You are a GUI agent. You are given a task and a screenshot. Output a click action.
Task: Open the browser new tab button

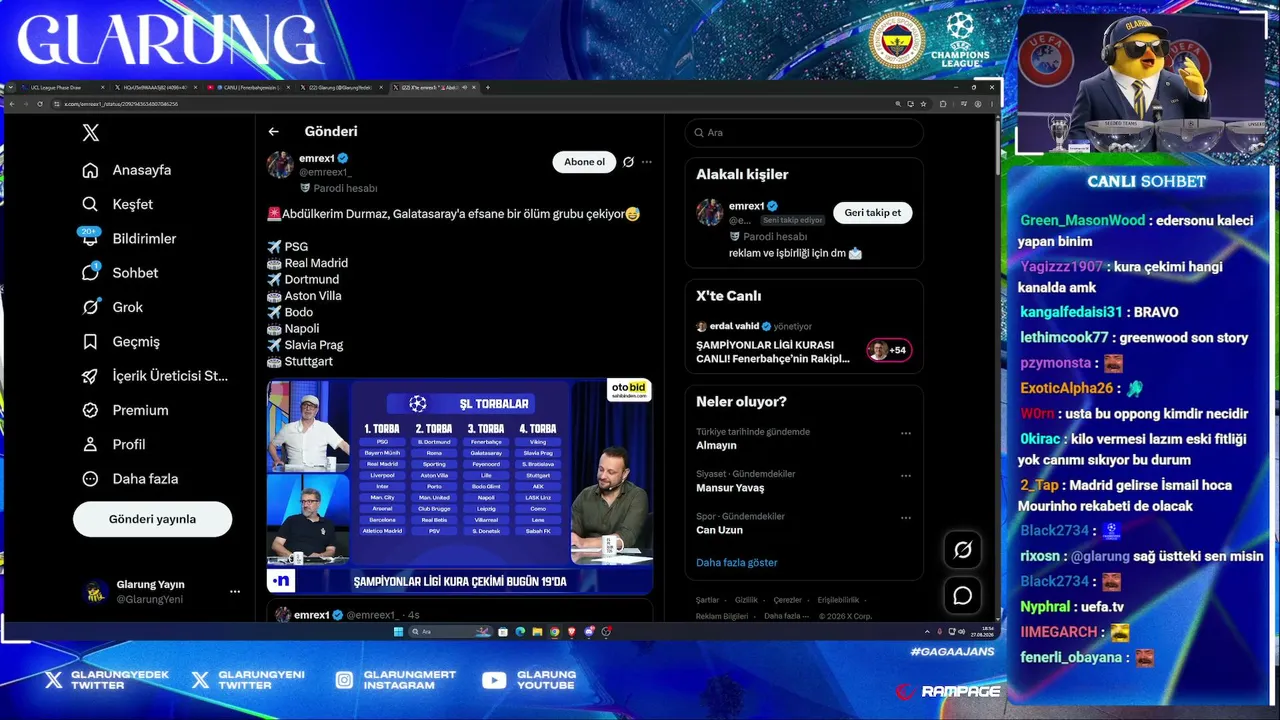click(488, 88)
